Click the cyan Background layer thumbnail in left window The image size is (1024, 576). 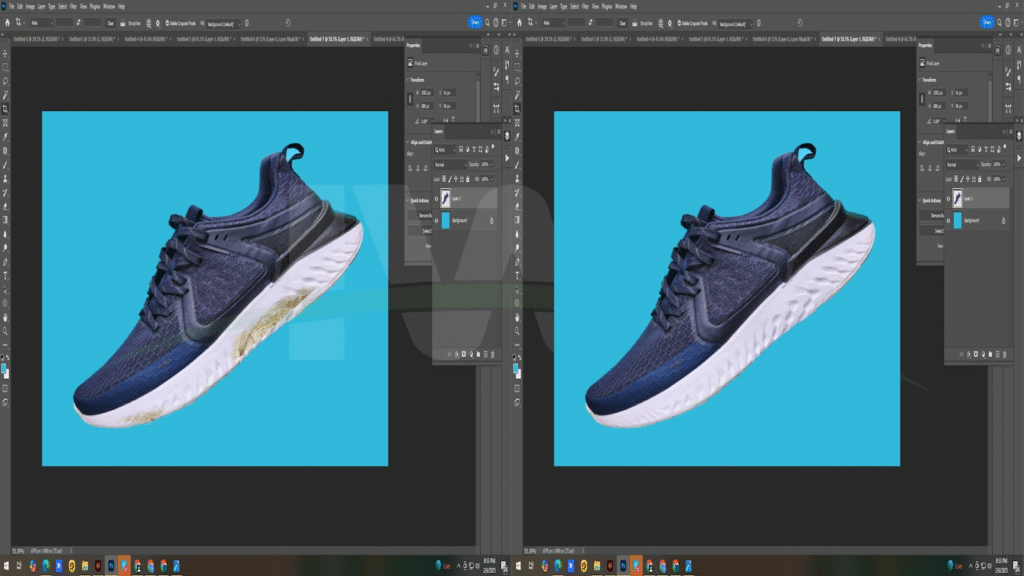tap(446, 221)
